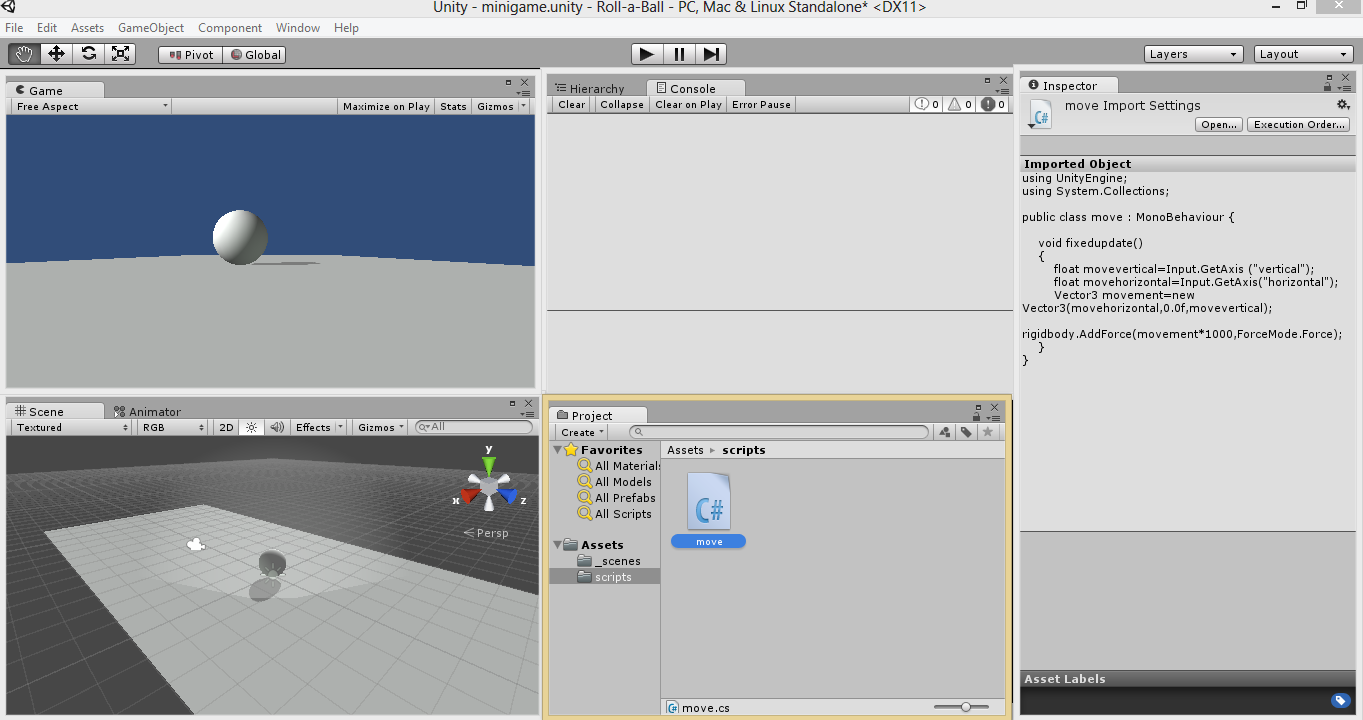Clear the console messages
The image size is (1363, 720).
572,104
